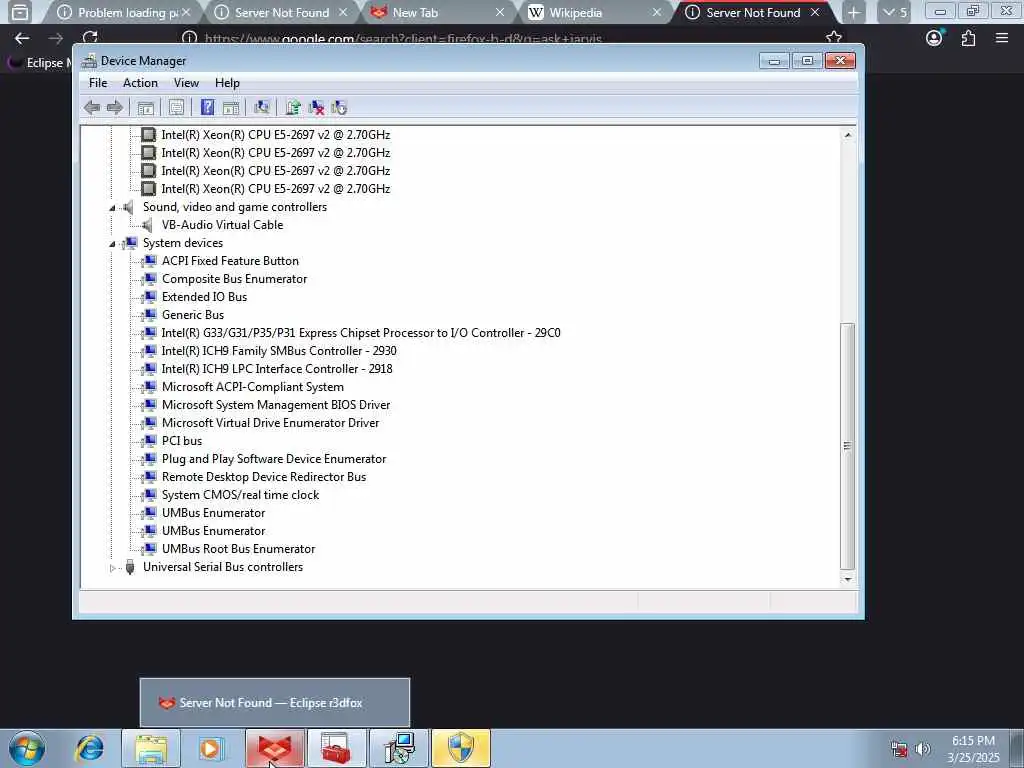Select Intel ICH9 LPC Interface Controller - 2918
Image resolution: width=1024 pixels, height=768 pixels.
click(x=277, y=369)
